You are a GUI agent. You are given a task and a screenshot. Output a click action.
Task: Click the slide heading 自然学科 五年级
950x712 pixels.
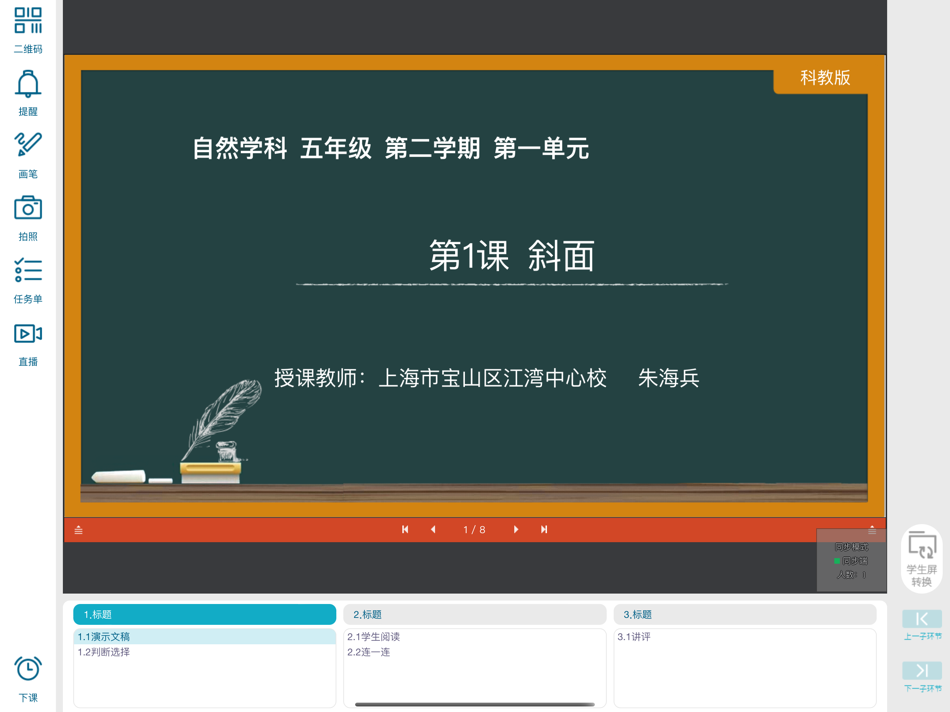click(x=282, y=148)
